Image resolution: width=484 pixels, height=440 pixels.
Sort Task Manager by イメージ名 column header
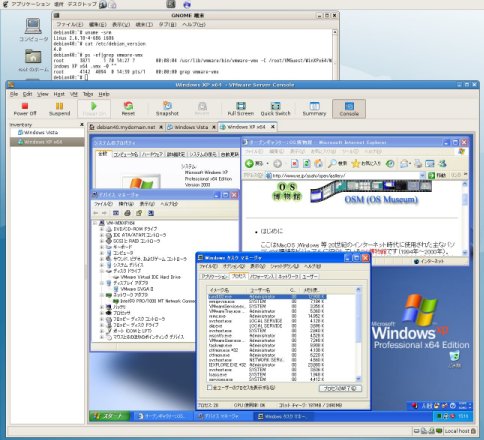coord(228,290)
